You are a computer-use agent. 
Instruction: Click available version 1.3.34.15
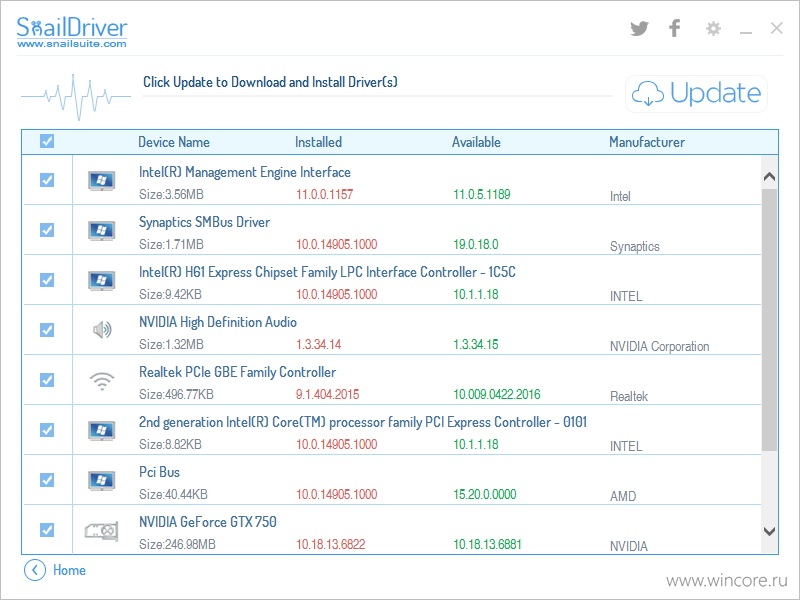coord(476,344)
